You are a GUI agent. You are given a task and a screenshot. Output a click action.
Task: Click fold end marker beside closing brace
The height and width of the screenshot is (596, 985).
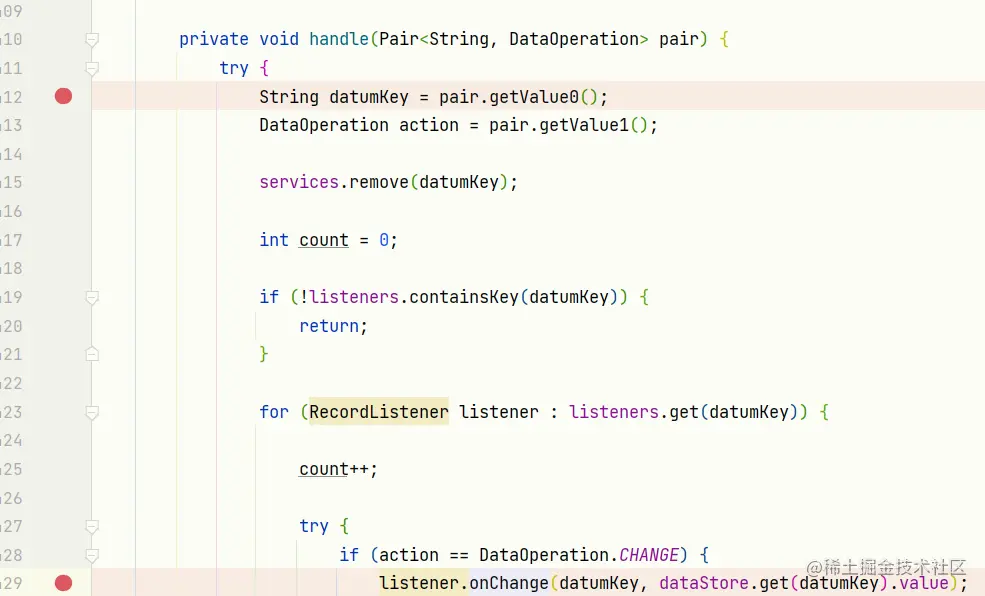point(92,354)
